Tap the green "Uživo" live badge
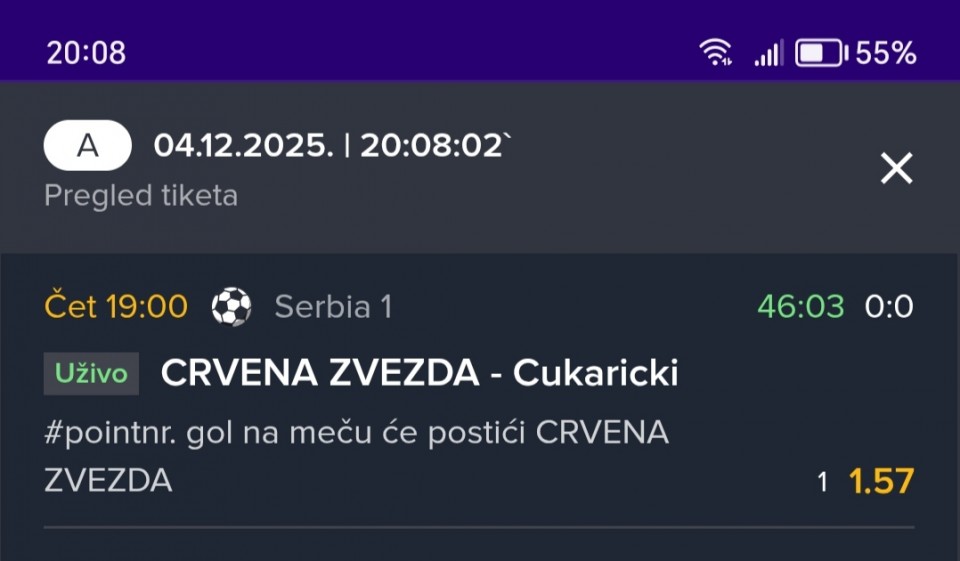Viewport: 960px width, 561px height. point(91,374)
